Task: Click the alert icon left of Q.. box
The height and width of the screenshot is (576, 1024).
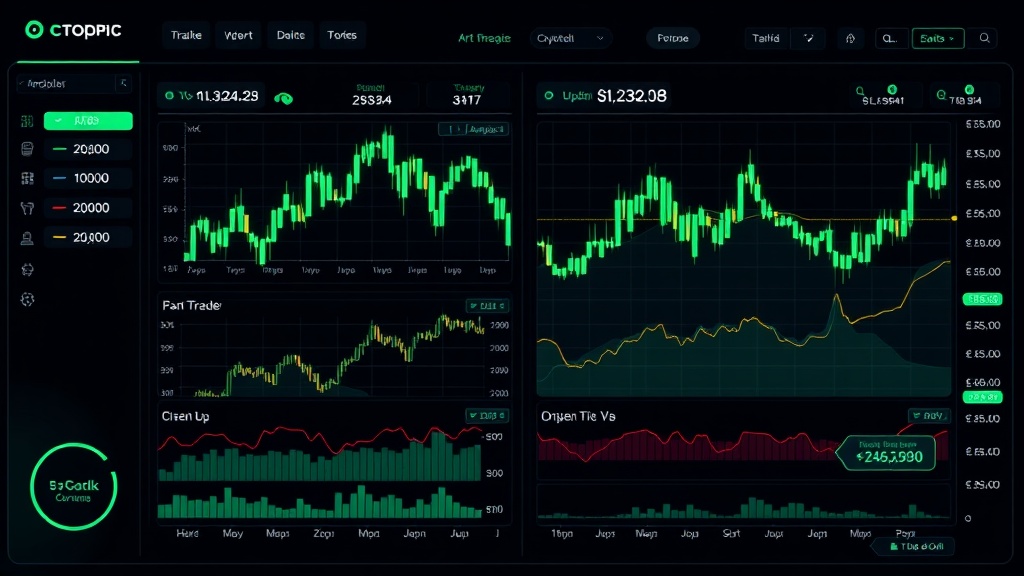Action: (850, 39)
